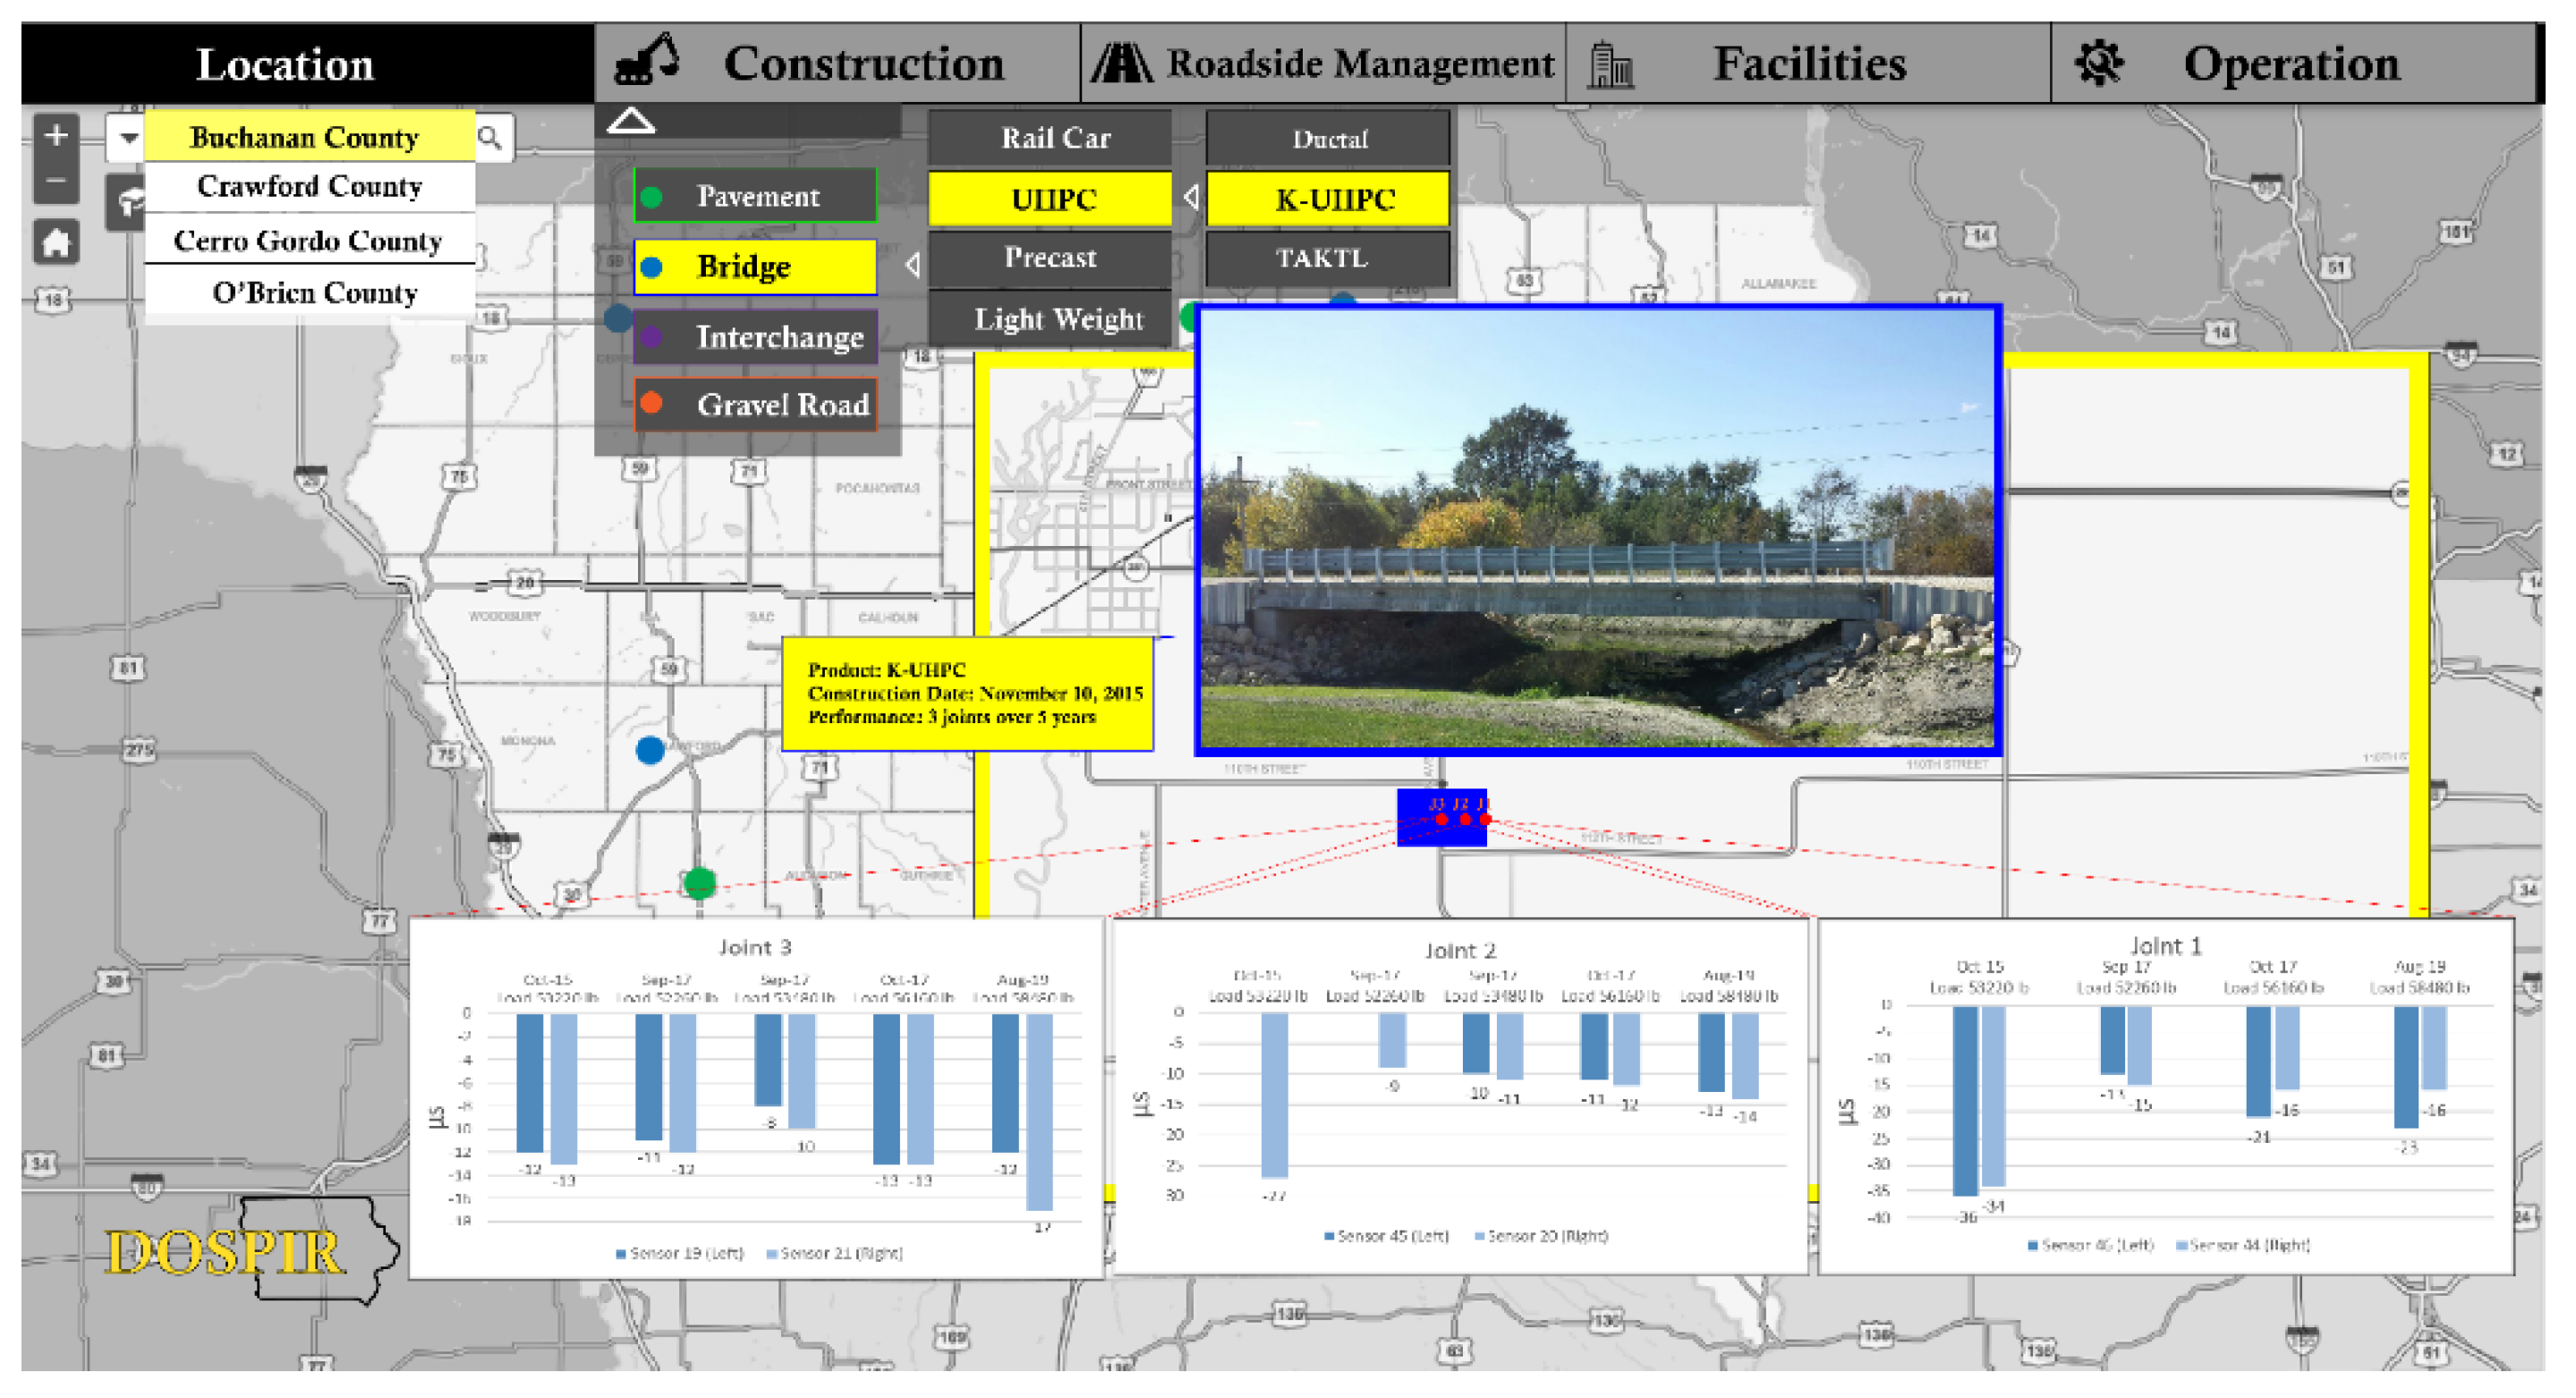
Task: Open the county search dropdown arrow
Action: click(x=128, y=137)
